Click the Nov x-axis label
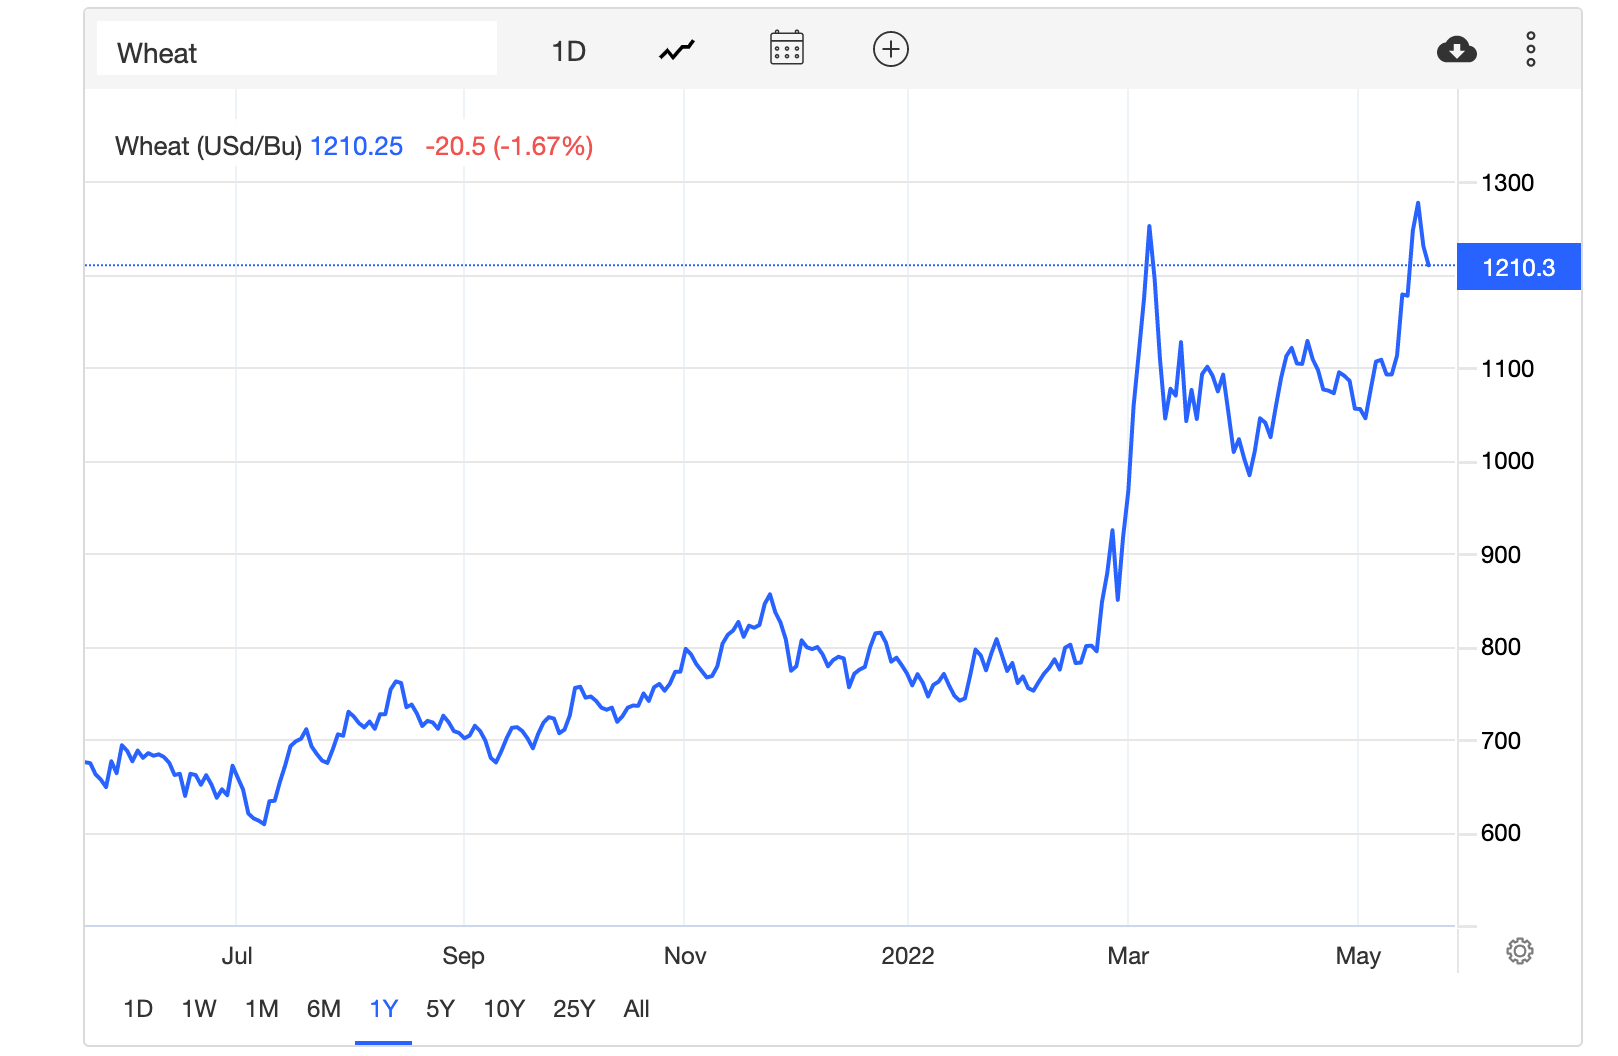 (x=685, y=956)
